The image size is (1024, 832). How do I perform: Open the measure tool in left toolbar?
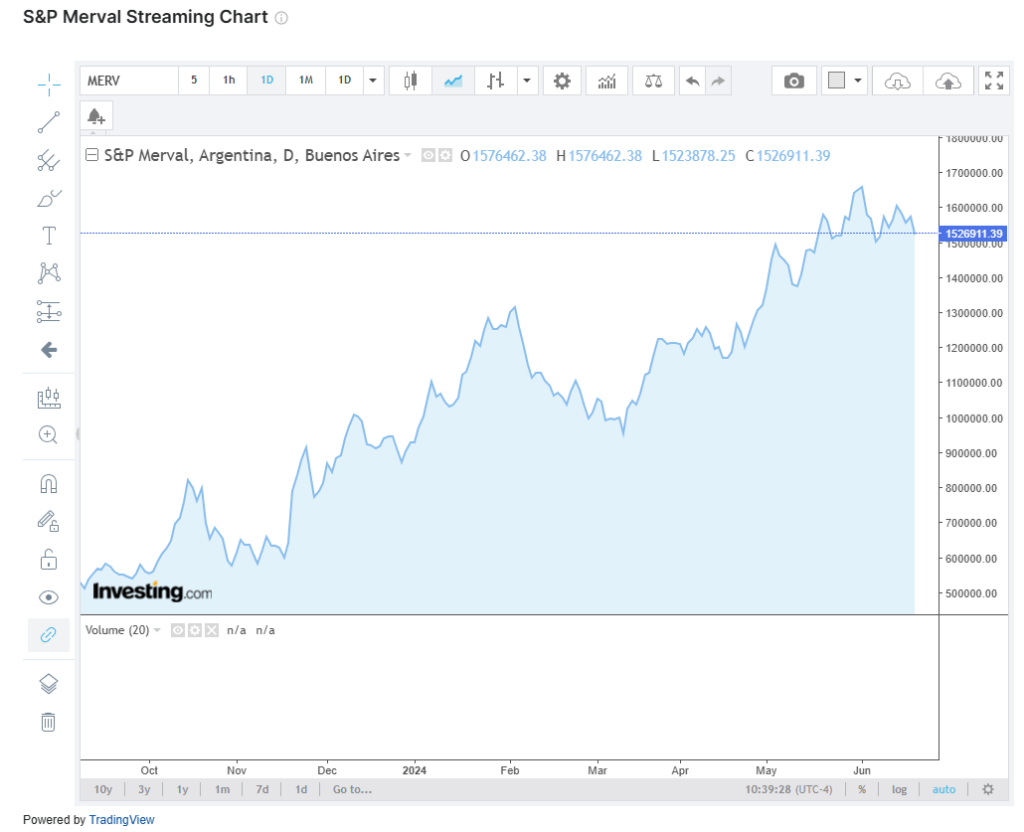[49, 398]
